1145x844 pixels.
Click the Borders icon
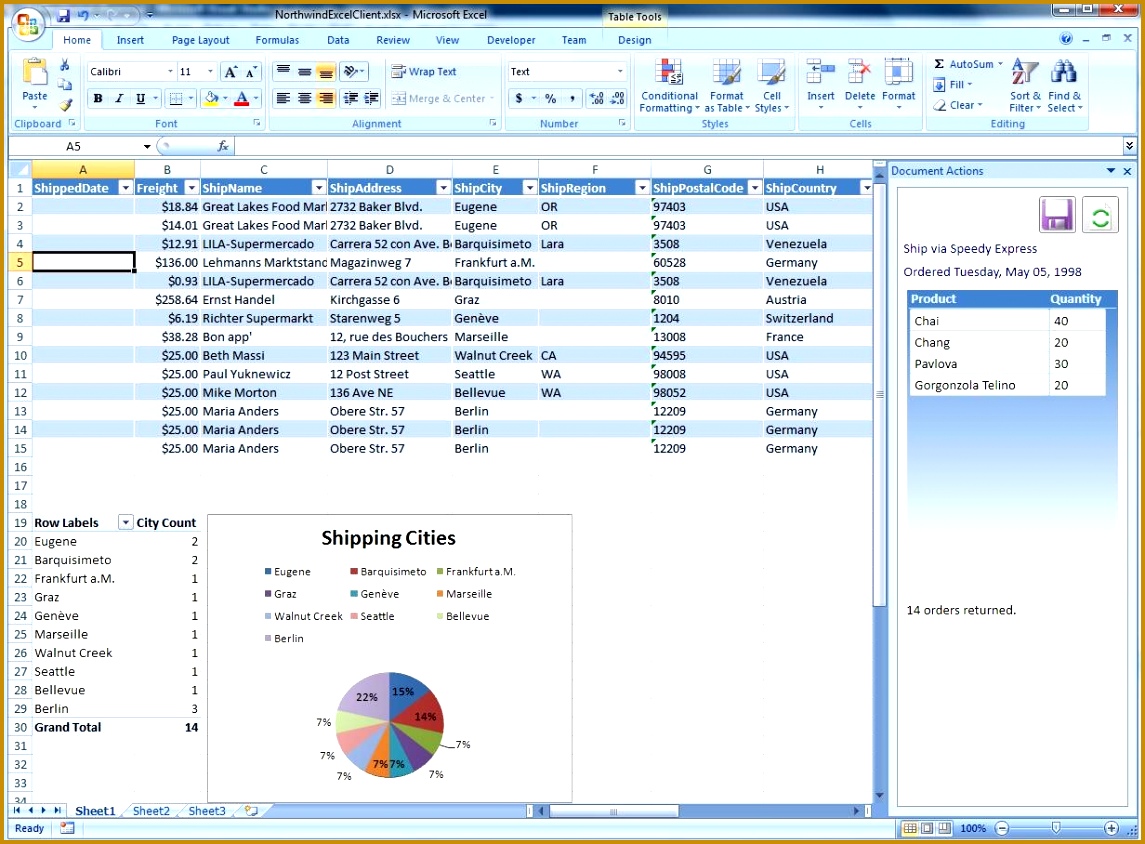coord(176,99)
